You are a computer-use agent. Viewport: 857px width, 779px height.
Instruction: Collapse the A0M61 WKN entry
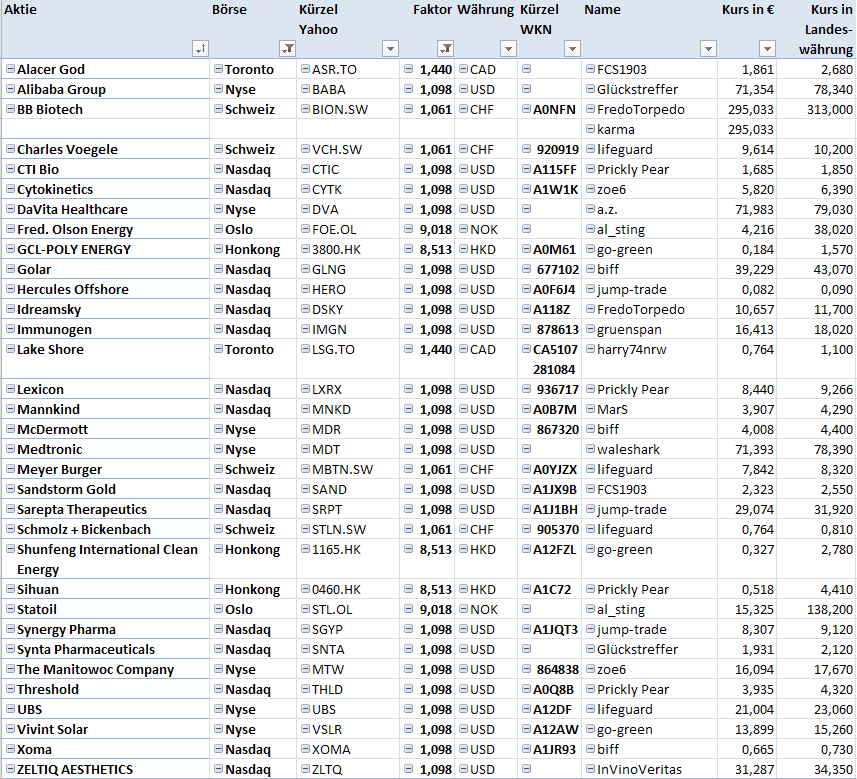(x=526, y=249)
